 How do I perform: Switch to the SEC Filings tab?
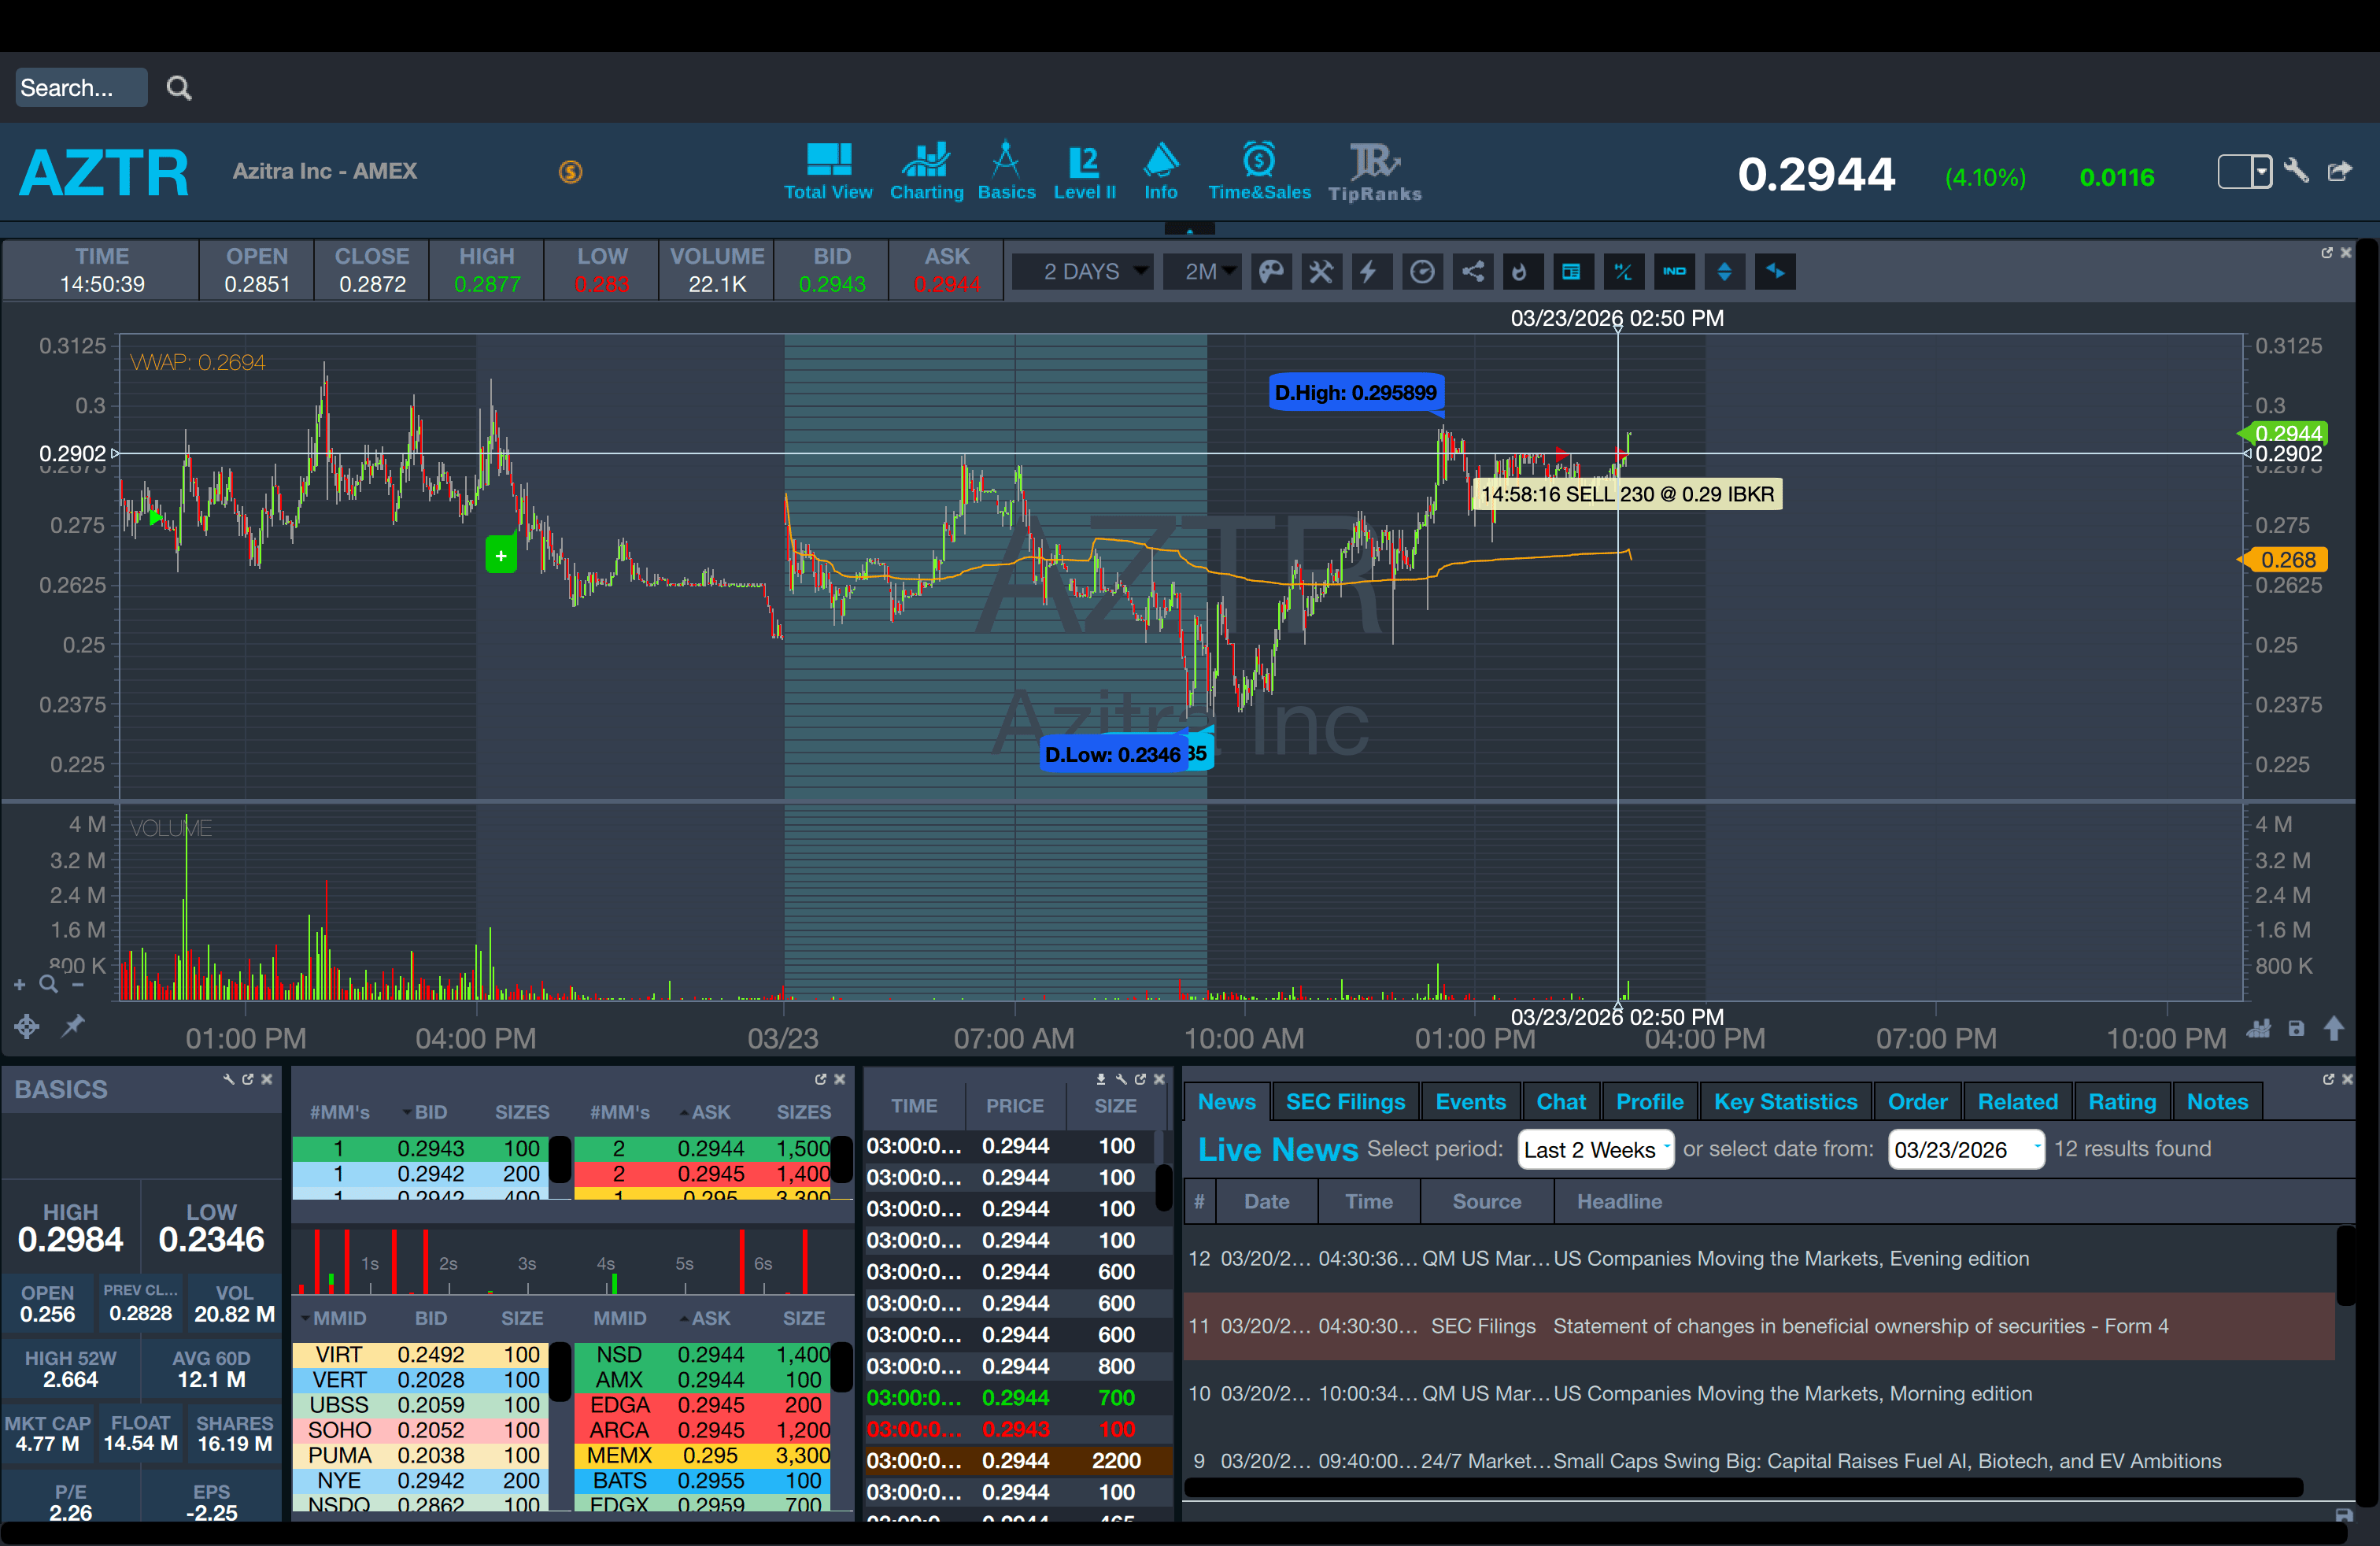(x=1345, y=1102)
